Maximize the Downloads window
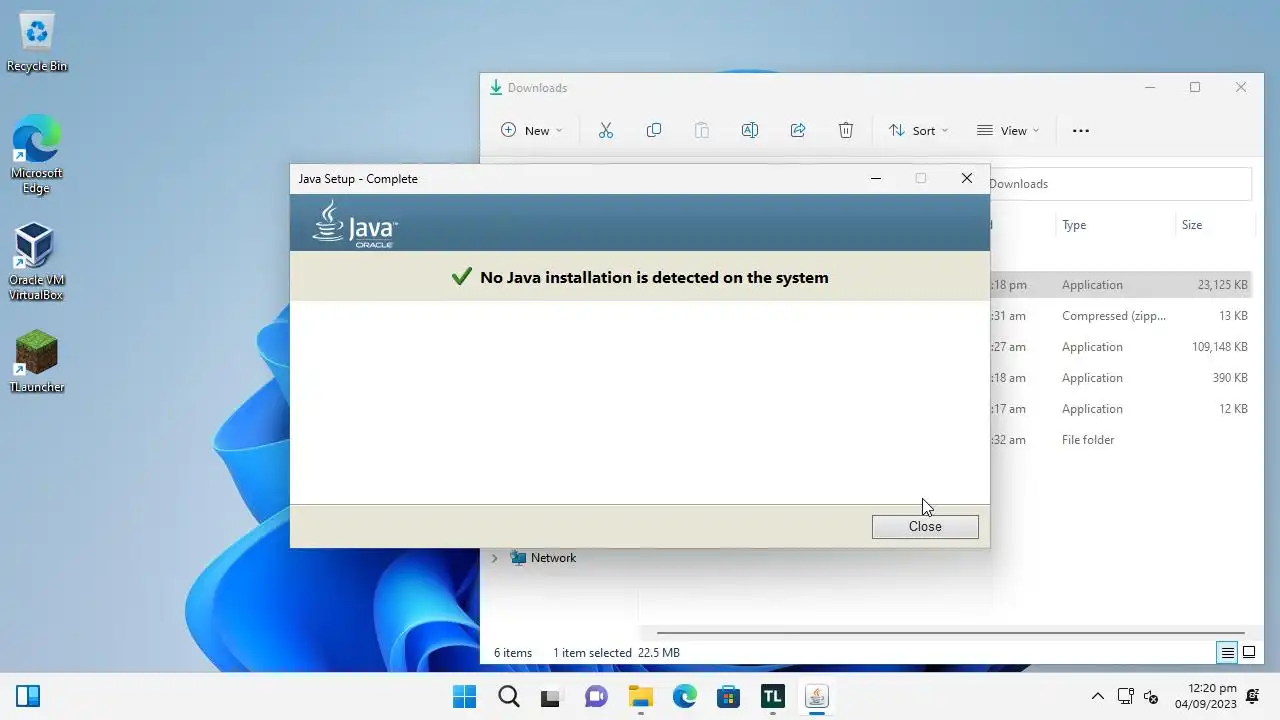The width and height of the screenshot is (1280, 720). pyautogui.click(x=1195, y=88)
